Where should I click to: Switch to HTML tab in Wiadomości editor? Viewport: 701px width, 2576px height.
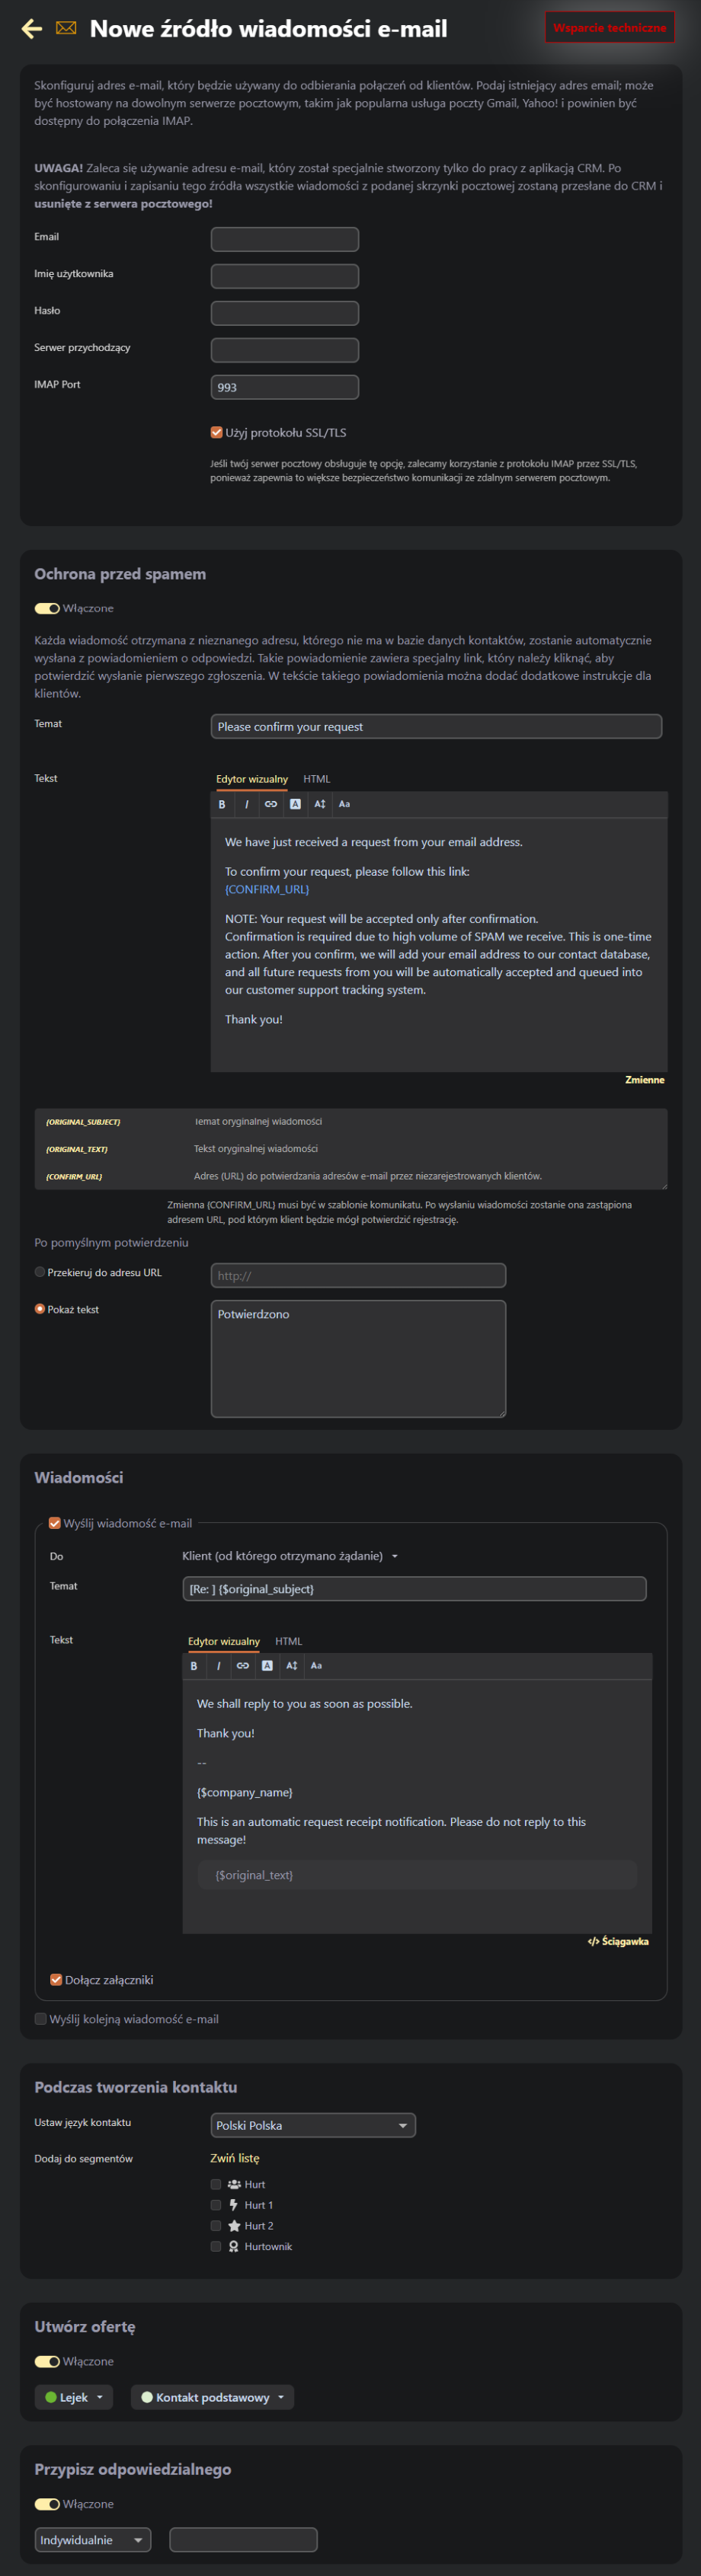coord(288,1641)
